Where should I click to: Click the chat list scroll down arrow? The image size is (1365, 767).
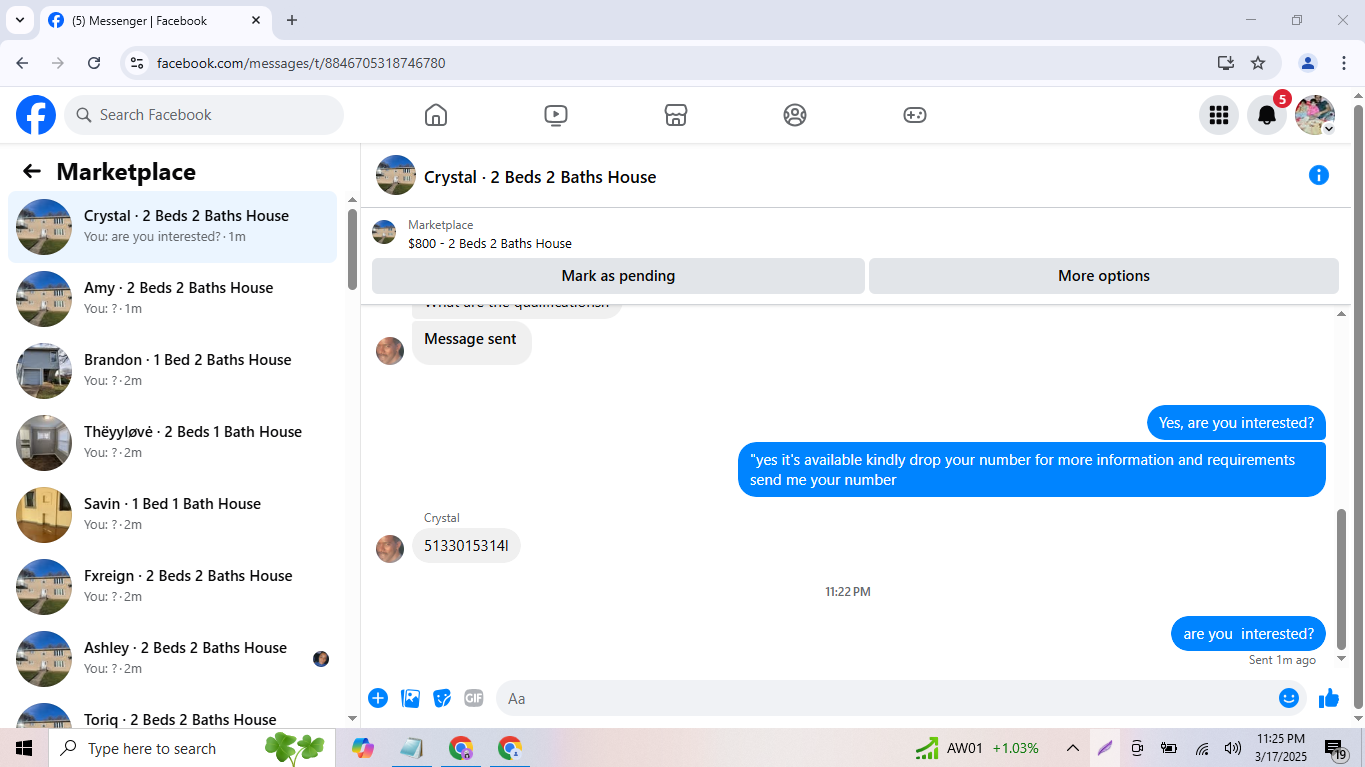pos(352,718)
